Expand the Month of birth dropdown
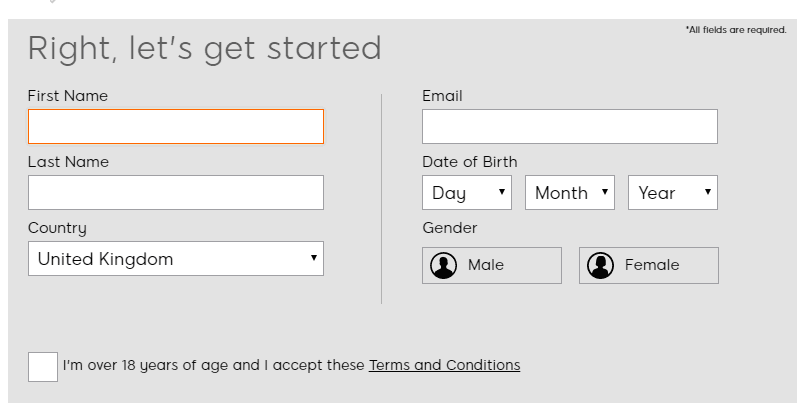This screenshot has width=806, height=412. [570, 193]
